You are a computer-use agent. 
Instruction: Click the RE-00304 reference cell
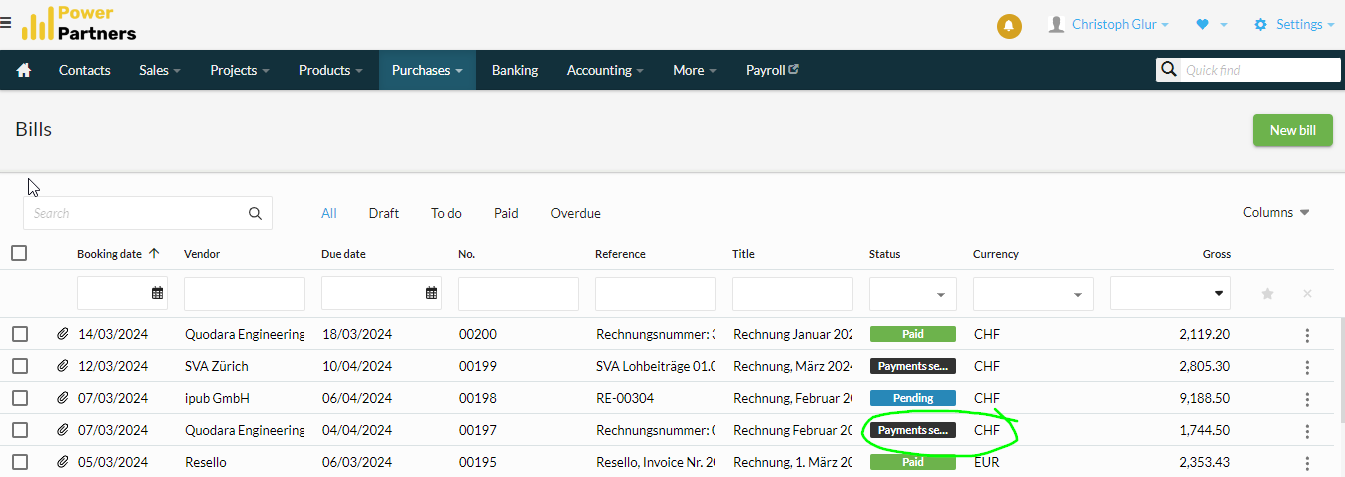[x=625, y=398]
